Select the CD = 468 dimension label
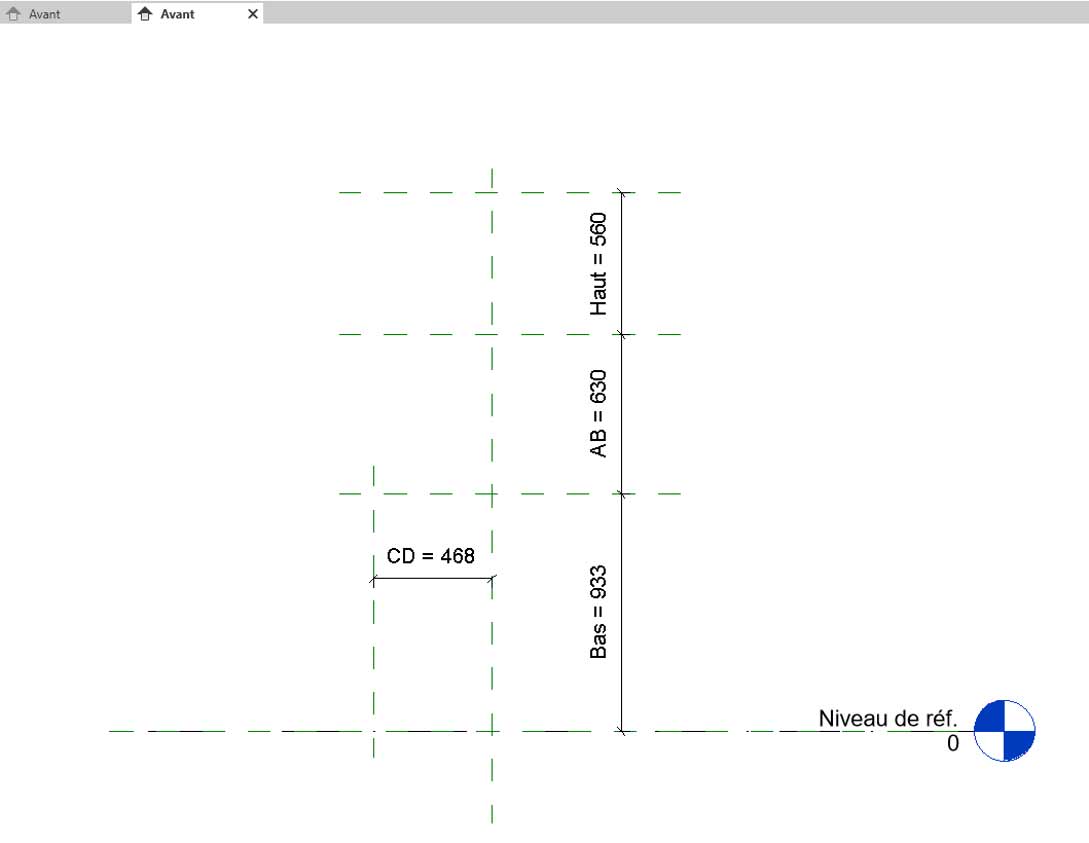This screenshot has width=1089, height=843. 431,556
